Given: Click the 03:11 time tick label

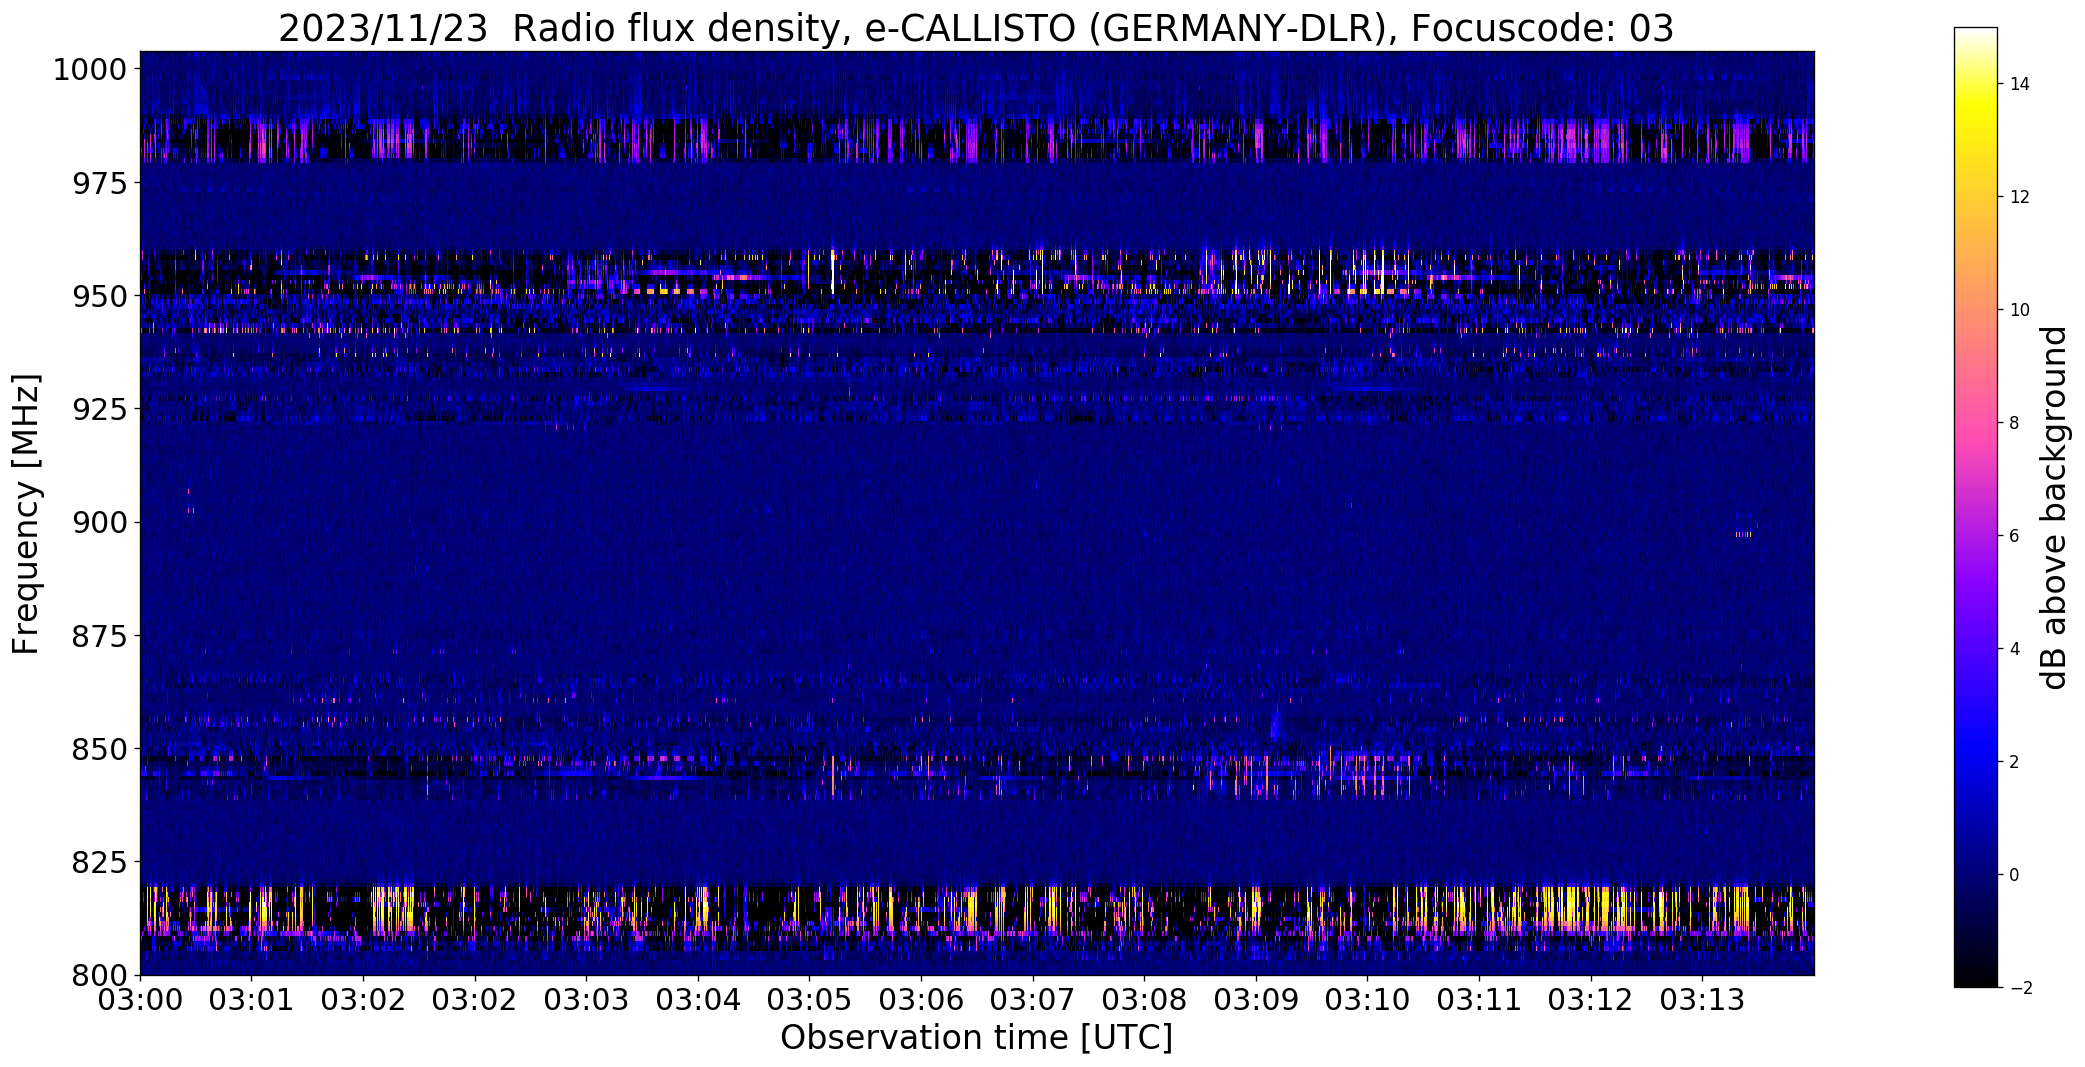Looking at the screenshot, I should click(1479, 1000).
